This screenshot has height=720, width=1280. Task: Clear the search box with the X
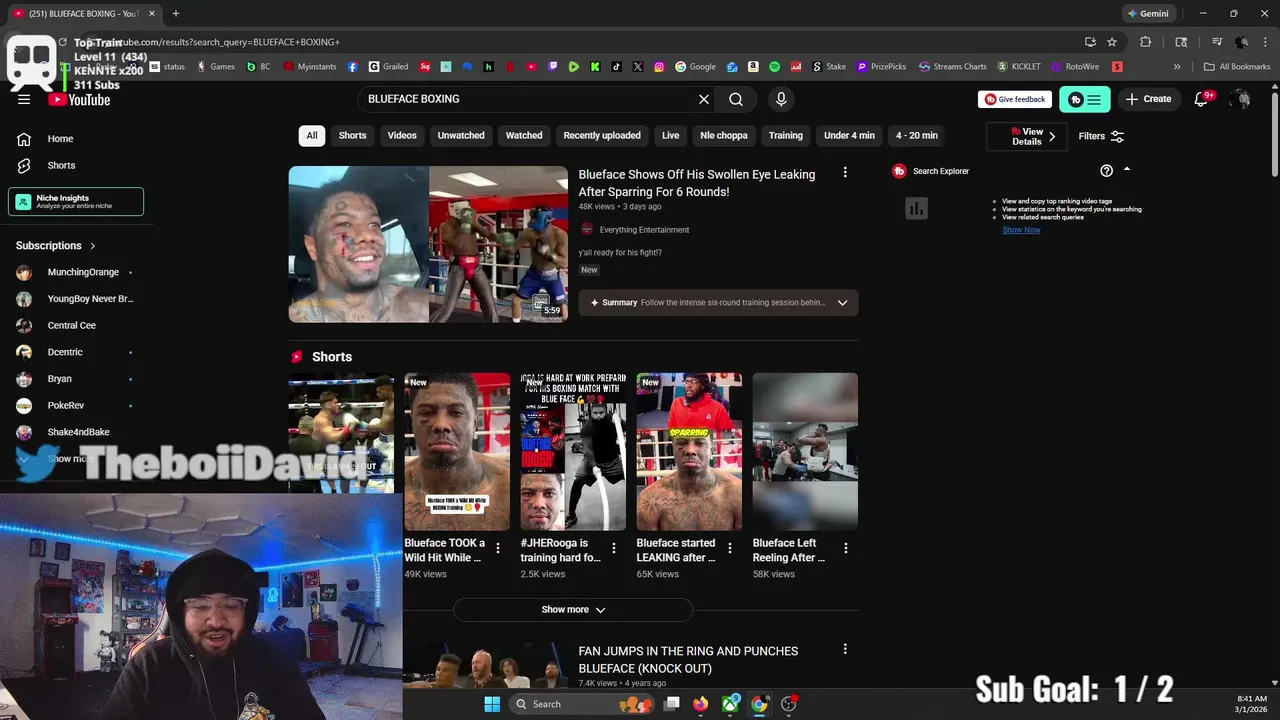pyautogui.click(x=704, y=99)
